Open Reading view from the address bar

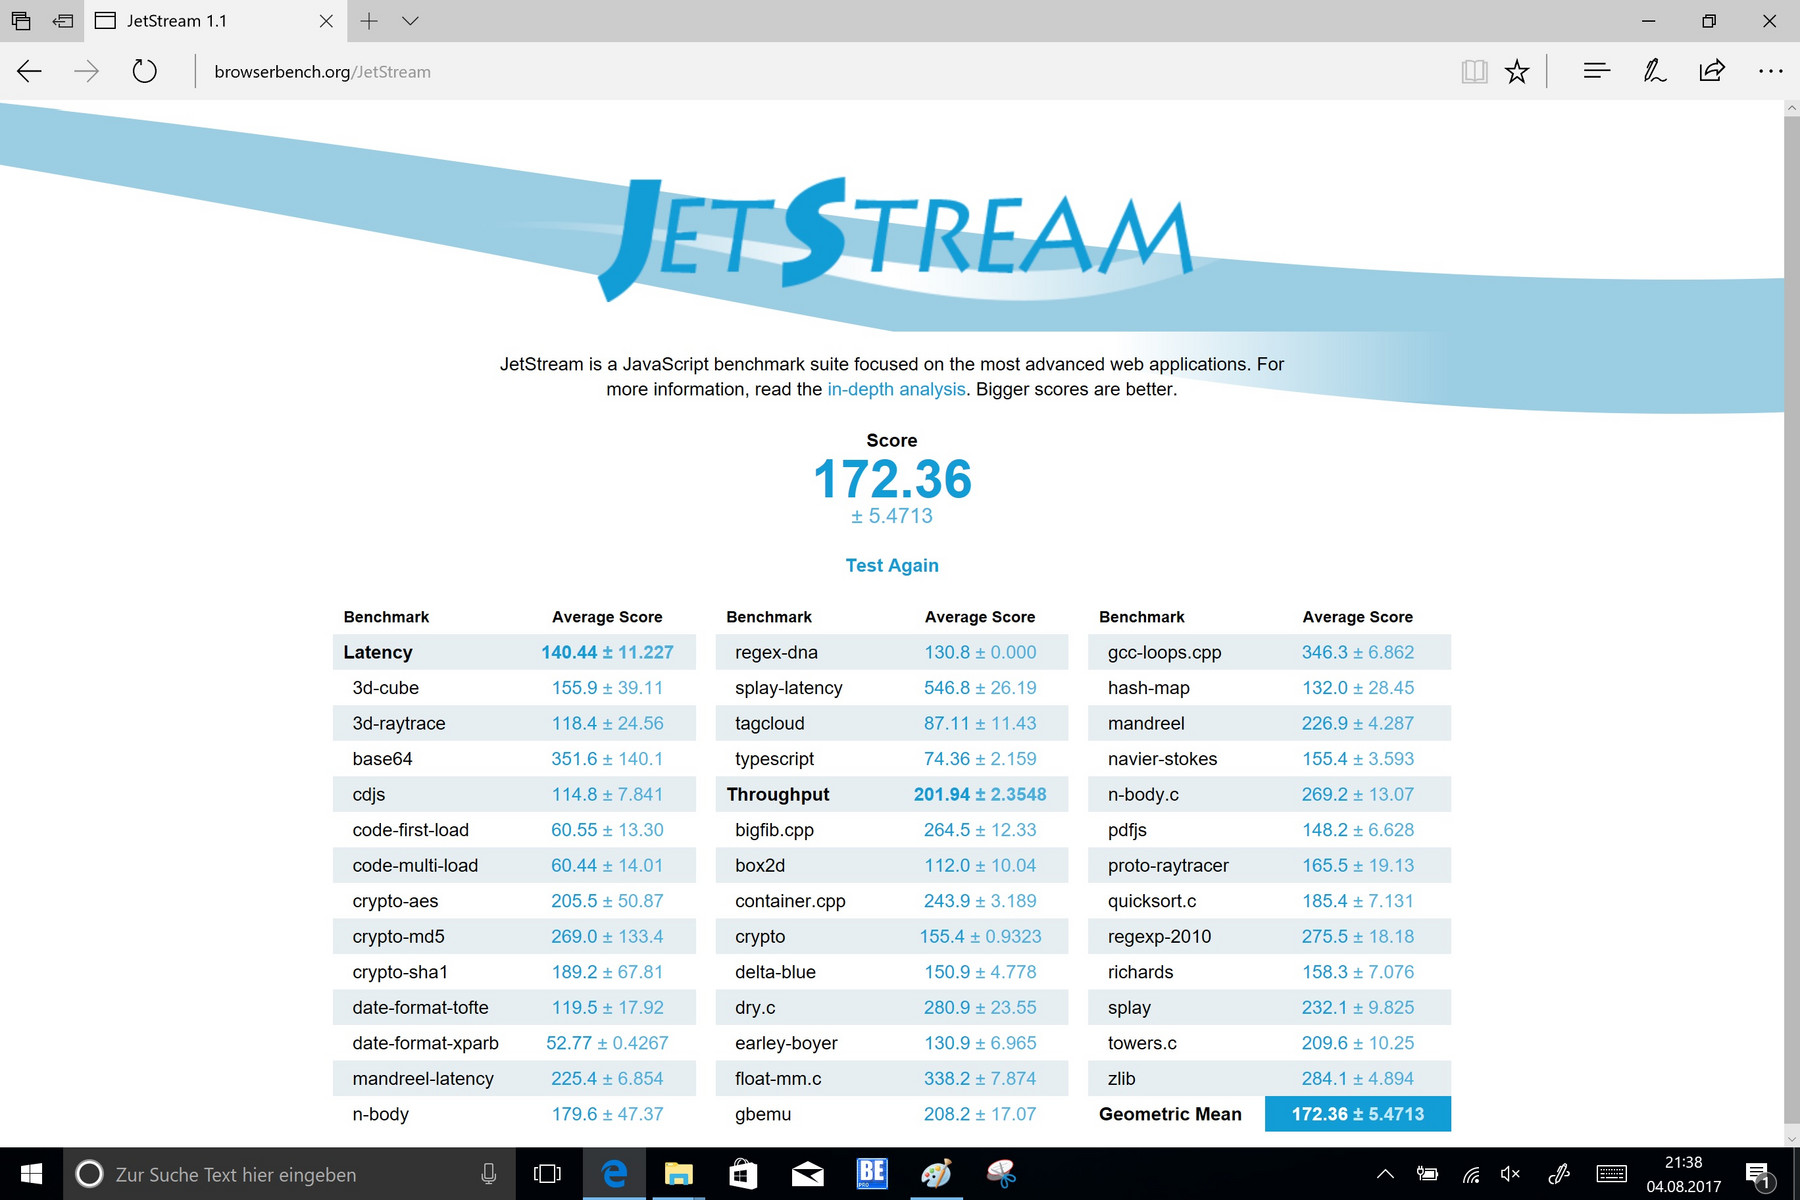tap(1474, 71)
